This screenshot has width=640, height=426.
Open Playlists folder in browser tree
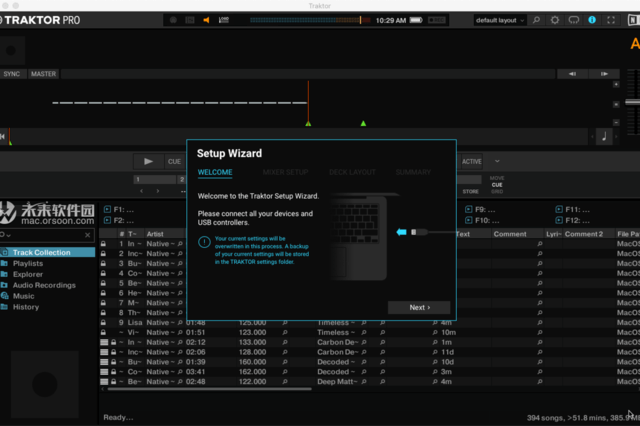[28, 264]
